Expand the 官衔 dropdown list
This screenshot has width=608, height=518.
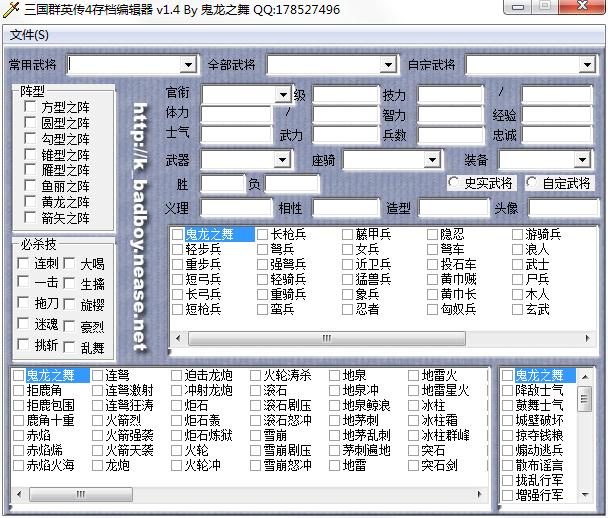(283, 94)
